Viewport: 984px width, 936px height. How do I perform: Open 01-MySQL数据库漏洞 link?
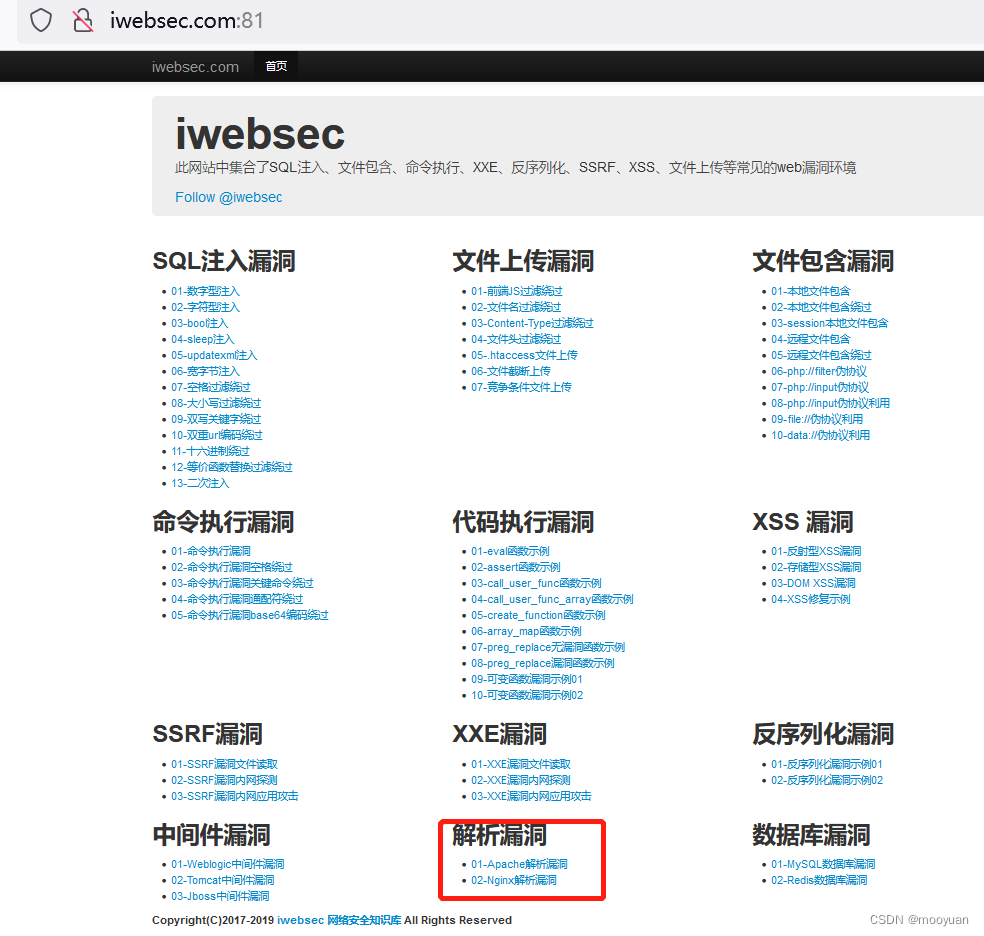(823, 864)
